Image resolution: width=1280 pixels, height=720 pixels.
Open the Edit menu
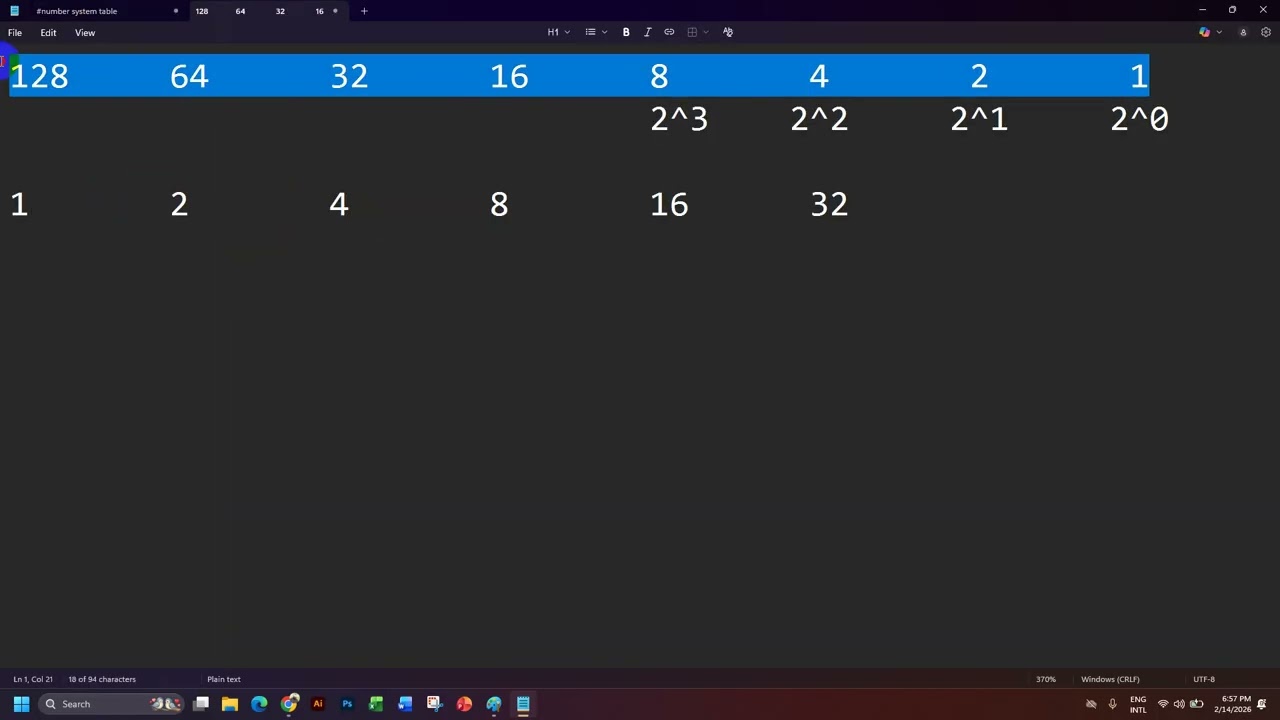48,33
